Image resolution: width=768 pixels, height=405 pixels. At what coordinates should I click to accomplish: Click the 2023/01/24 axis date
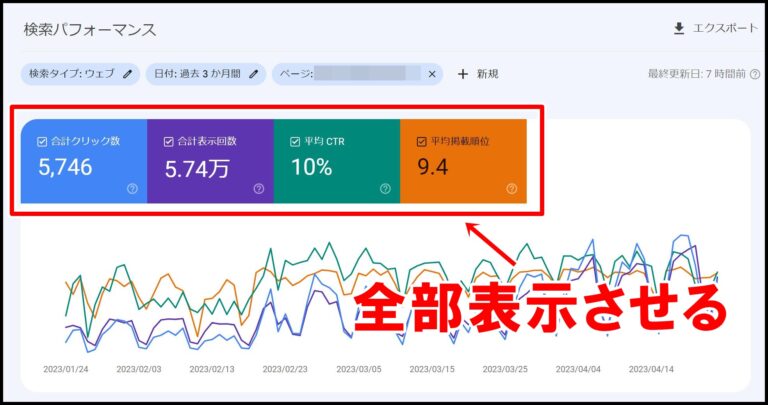click(x=66, y=369)
